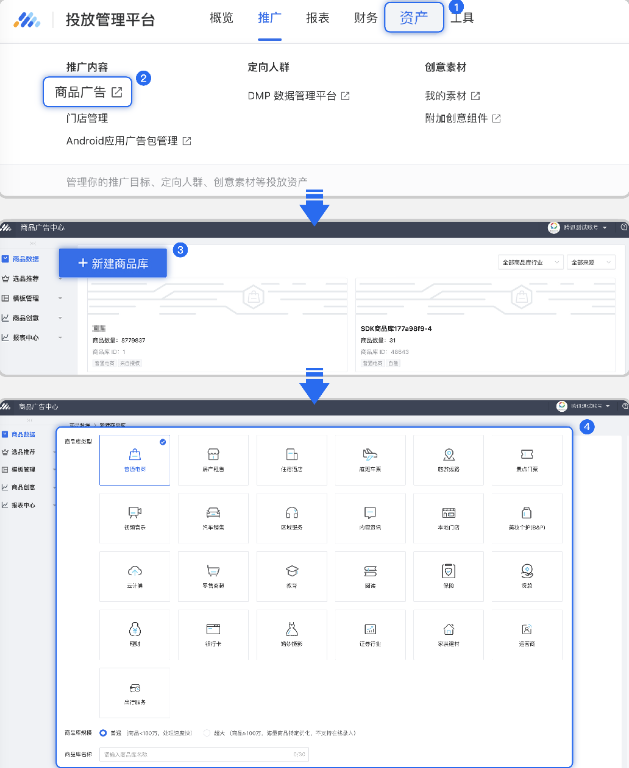Screen dimensions: 629x768
Task: Open the 门店管理 store management link
Action: click(87, 118)
